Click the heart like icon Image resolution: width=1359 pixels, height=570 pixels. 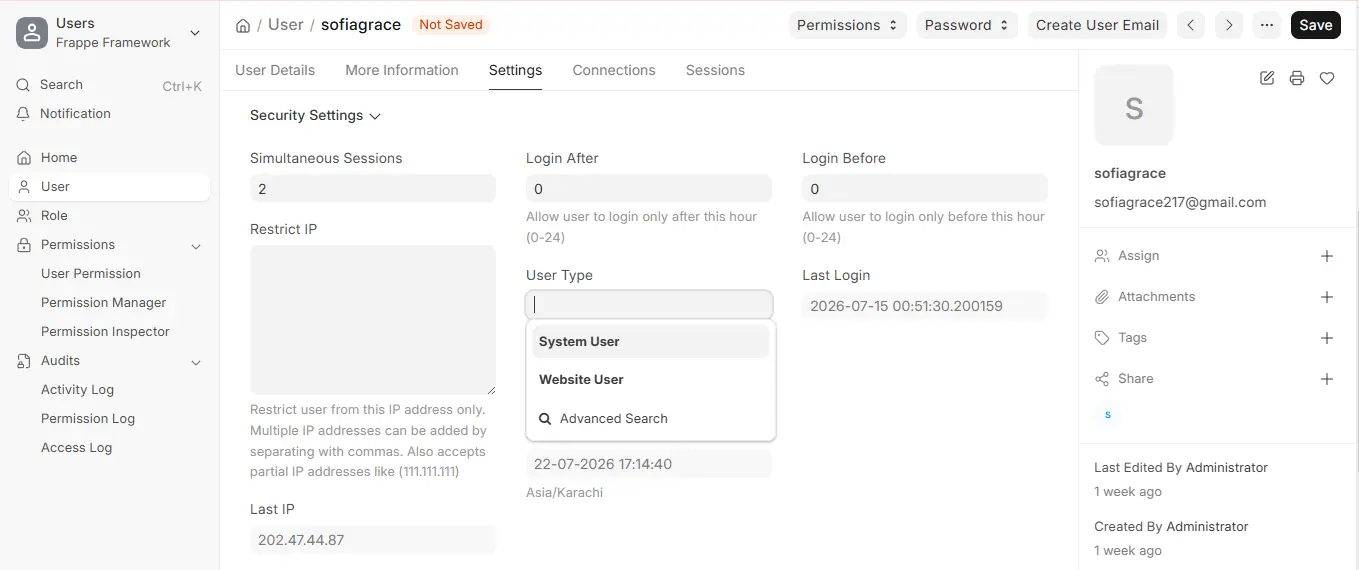(x=1327, y=78)
